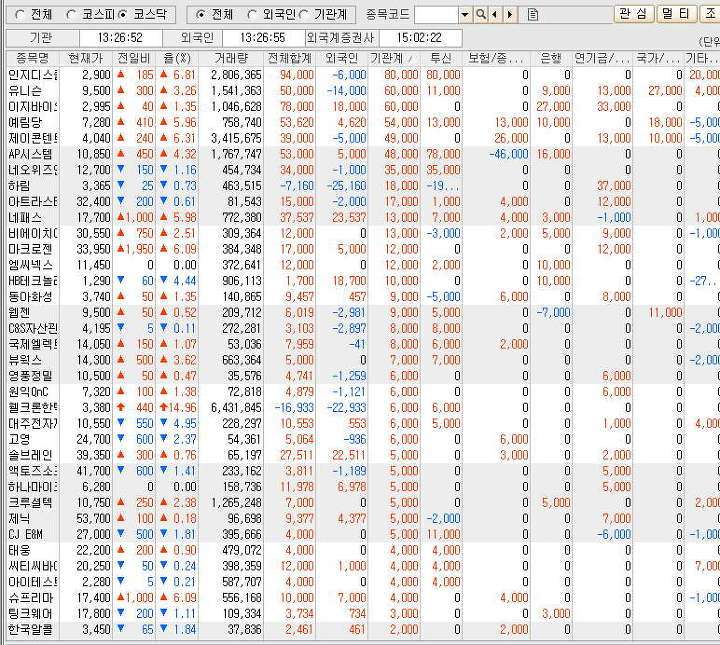Image resolution: width=720 pixels, height=645 pixels.
Task: Sort by 외국인 column header
Action: 341,58
